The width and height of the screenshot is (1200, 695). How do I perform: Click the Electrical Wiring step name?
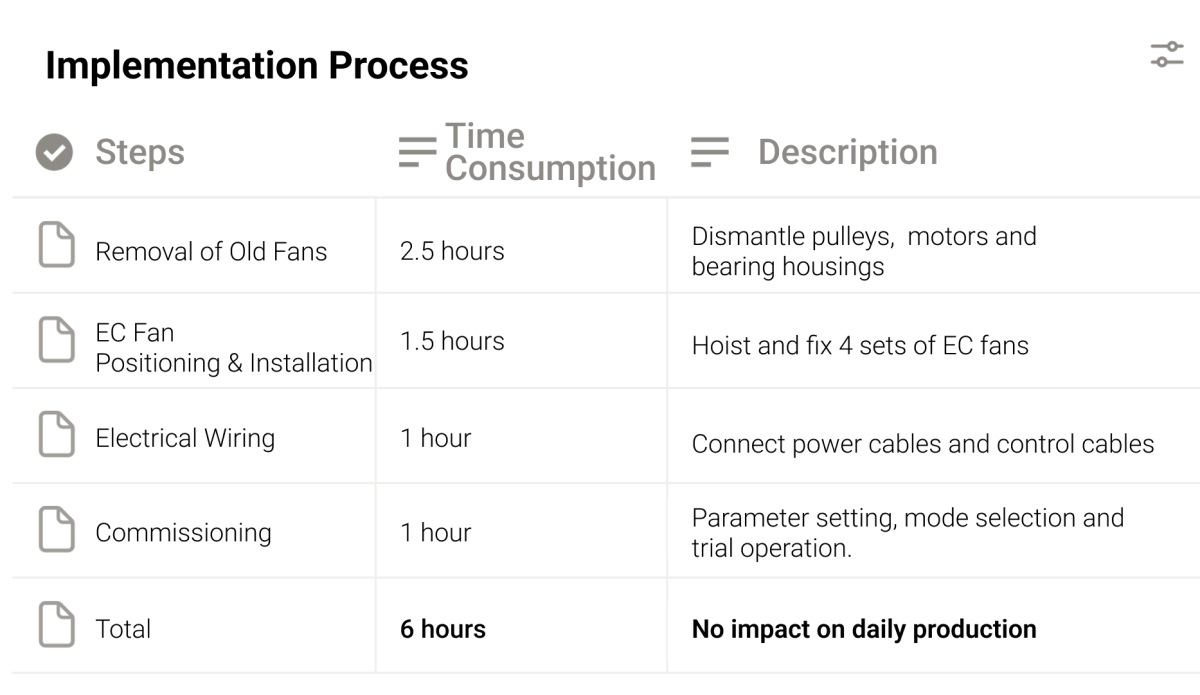tap(185, 438)
